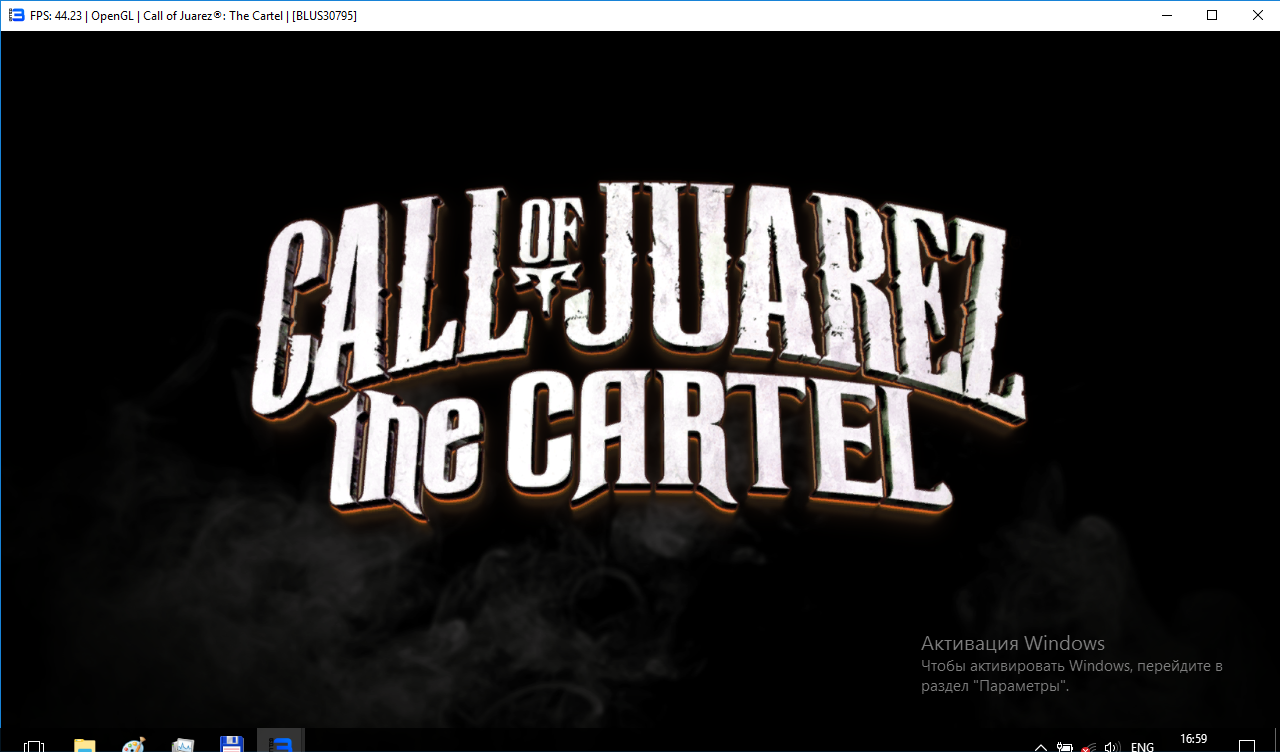
Task: Switch to the RPCS3 taskbar button
Action: [281, 744]
